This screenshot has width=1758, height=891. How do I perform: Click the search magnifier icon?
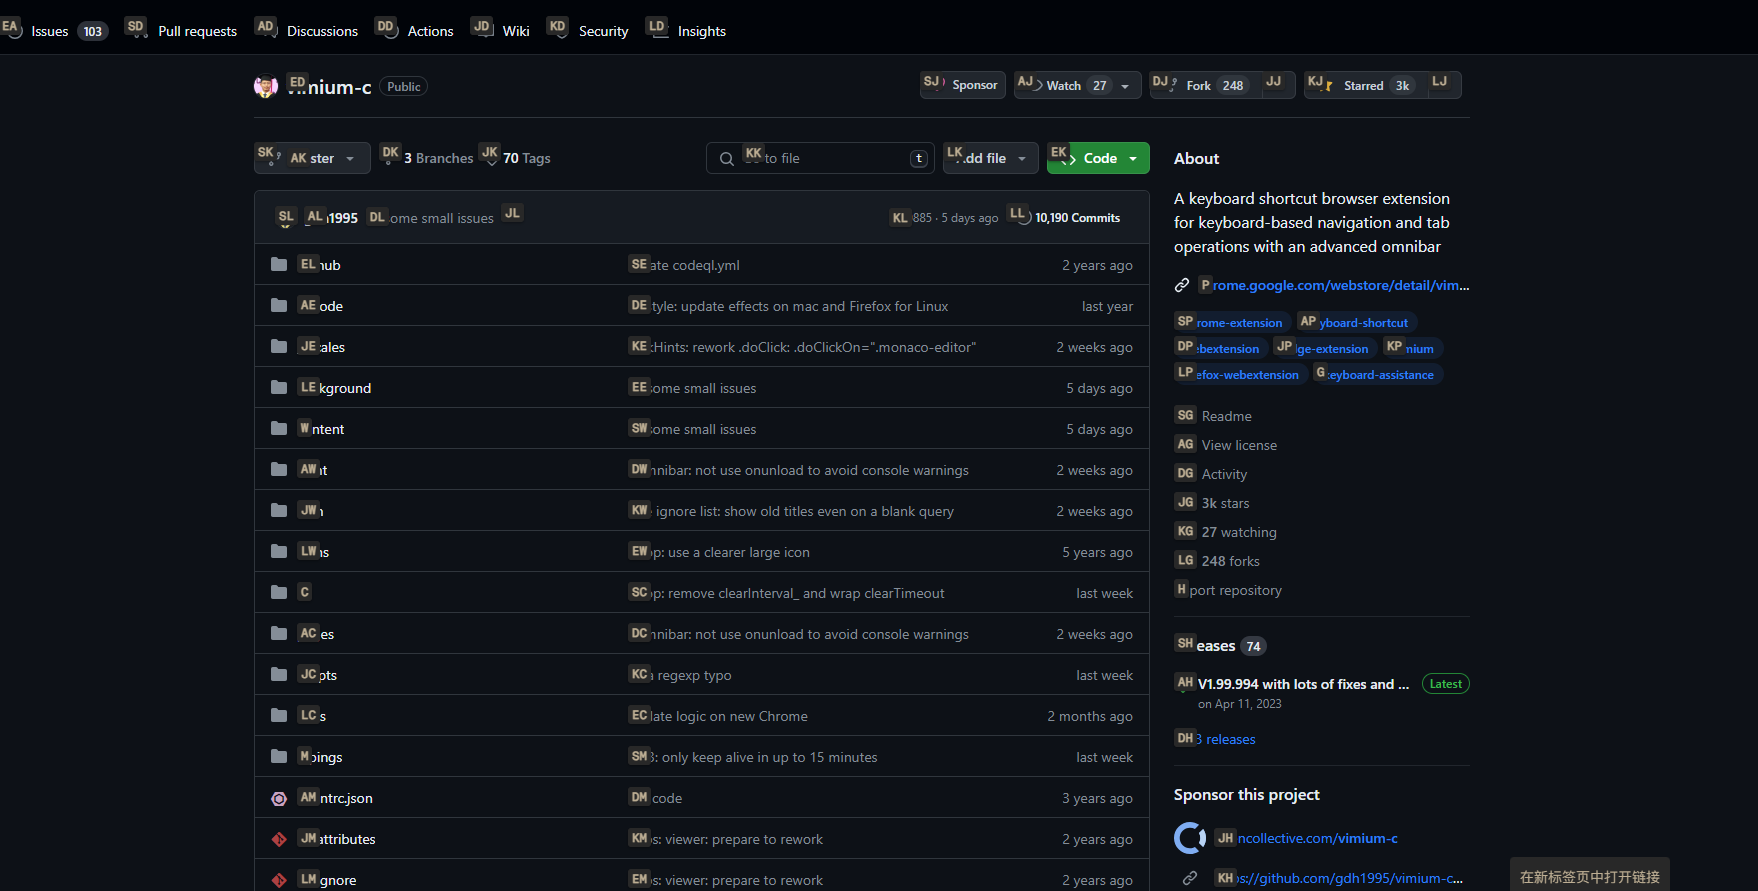pyautogui.click(x=727, y=159)
